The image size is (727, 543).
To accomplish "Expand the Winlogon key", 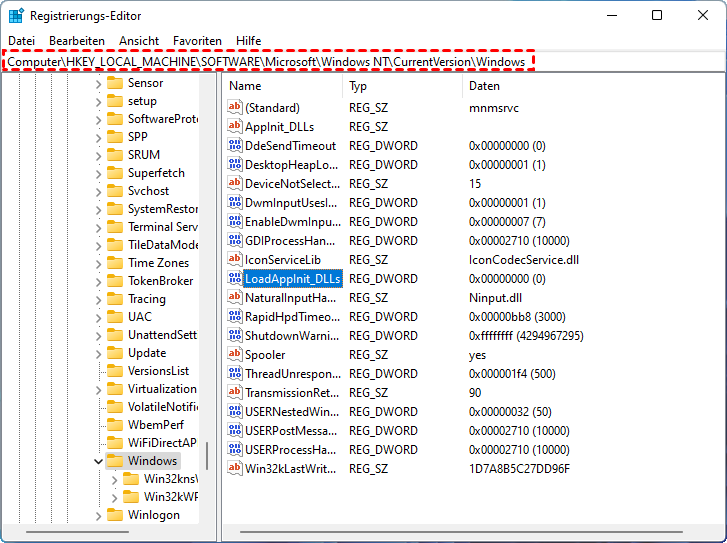I will [x=98, y=516].
